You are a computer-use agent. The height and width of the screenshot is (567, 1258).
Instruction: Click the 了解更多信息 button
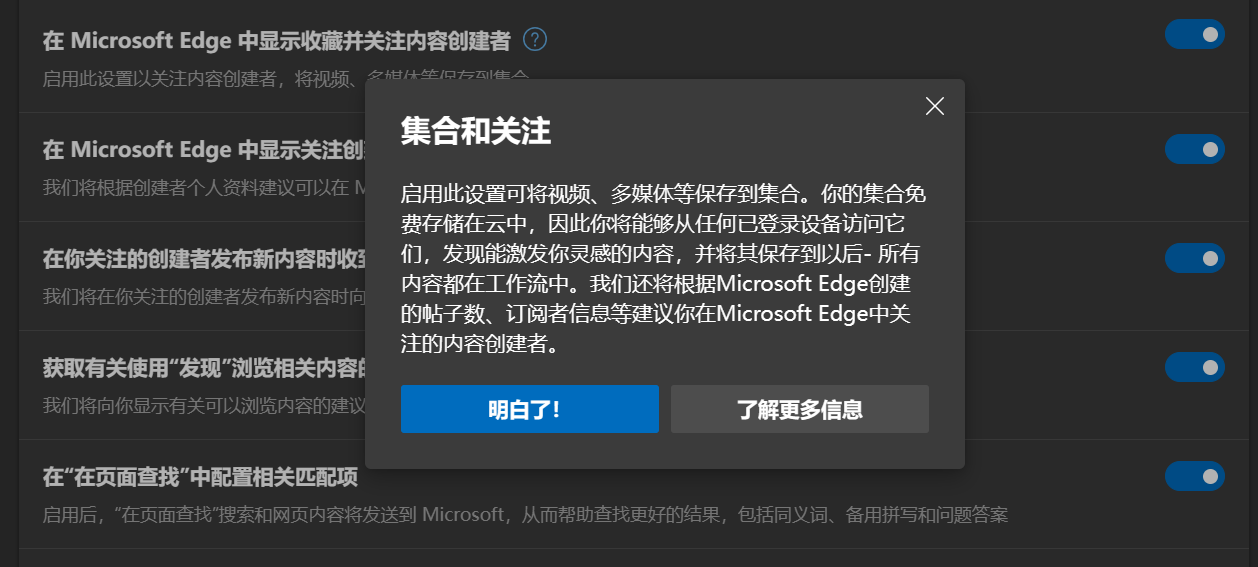(800, 409)
